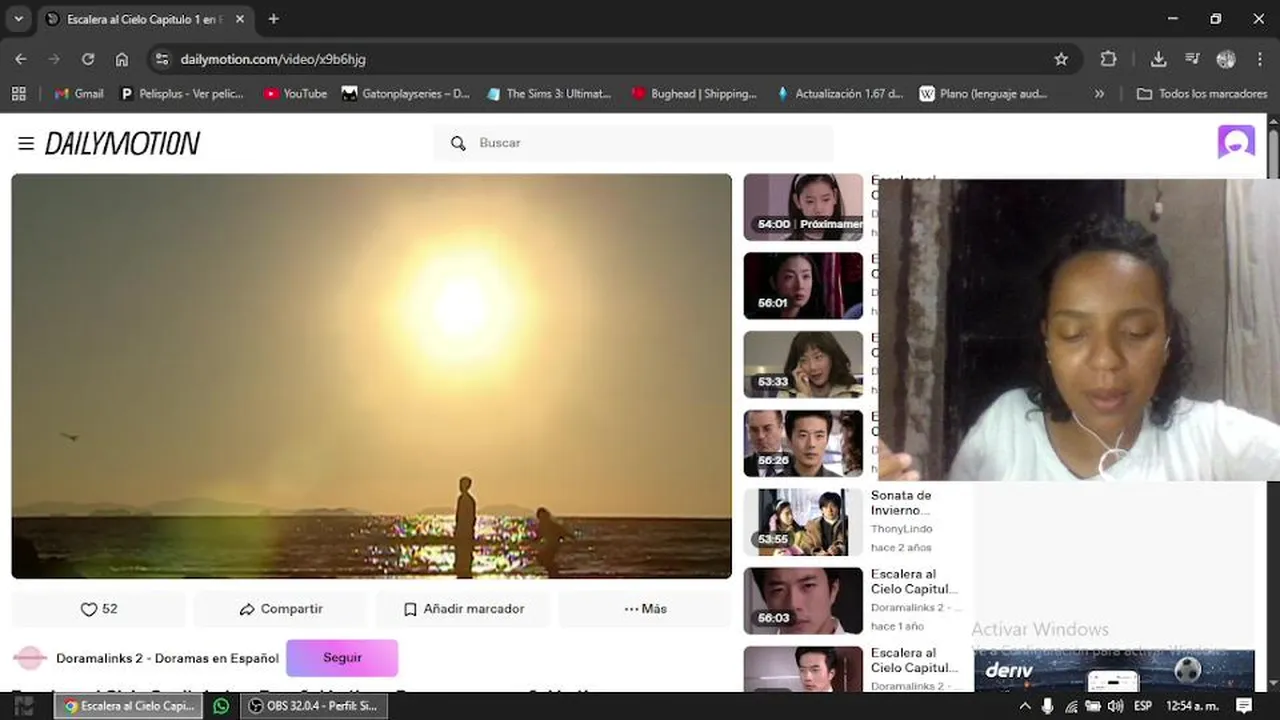Viewport: 1280px width, 720px height.
Task: Open the 56:03 video thumbnail
Action: 803,601
